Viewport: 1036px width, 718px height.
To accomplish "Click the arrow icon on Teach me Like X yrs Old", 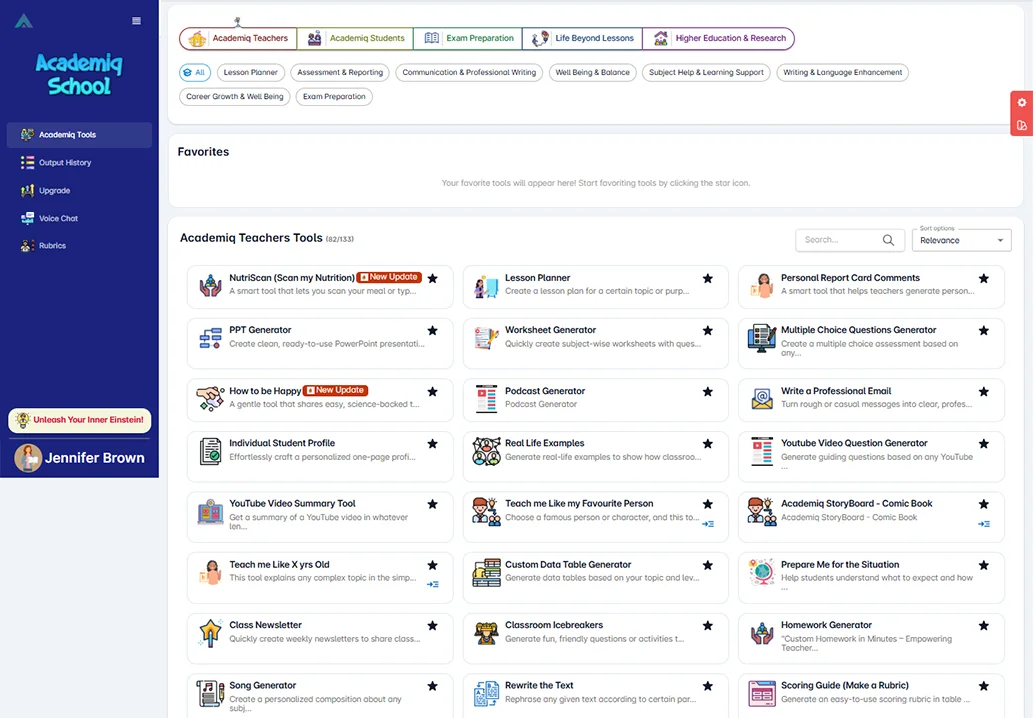I will pos(433,584).
